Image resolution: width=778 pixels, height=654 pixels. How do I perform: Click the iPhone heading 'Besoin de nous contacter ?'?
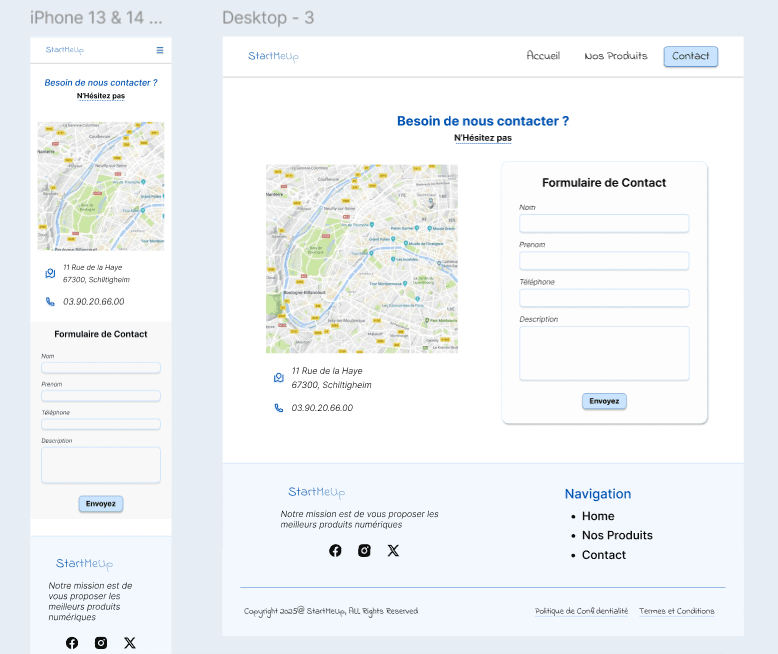[x=101, y=83]
